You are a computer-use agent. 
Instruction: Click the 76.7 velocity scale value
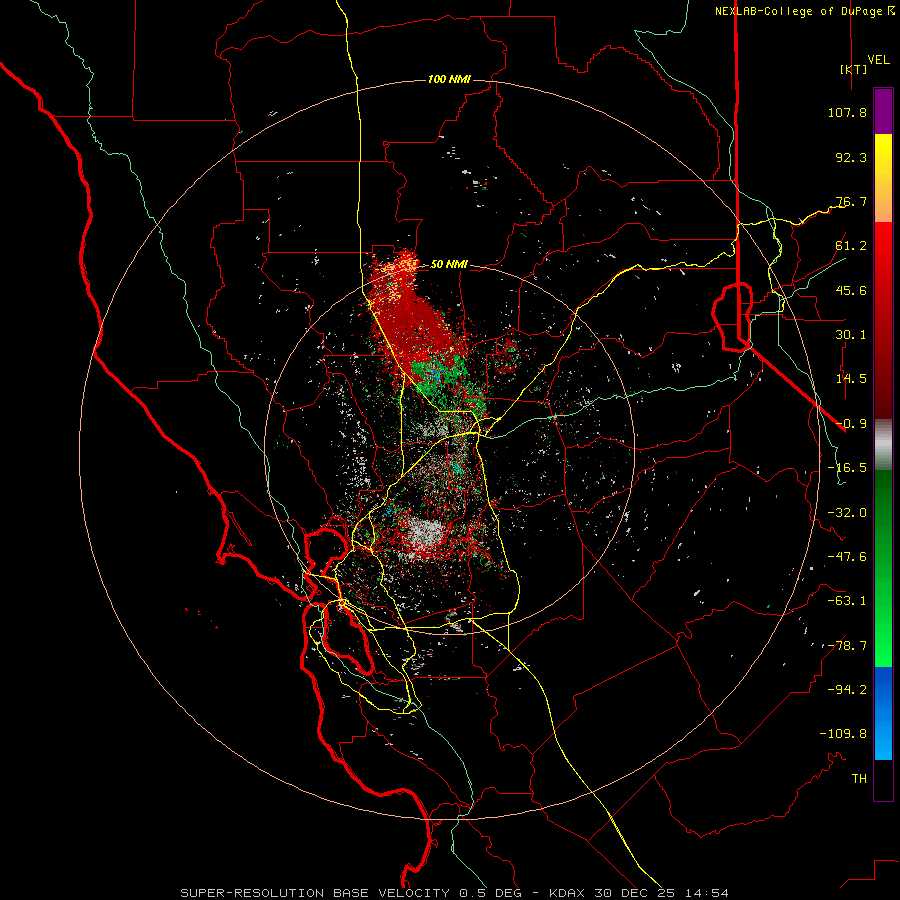pyautogui.click(x=851, y=201)
